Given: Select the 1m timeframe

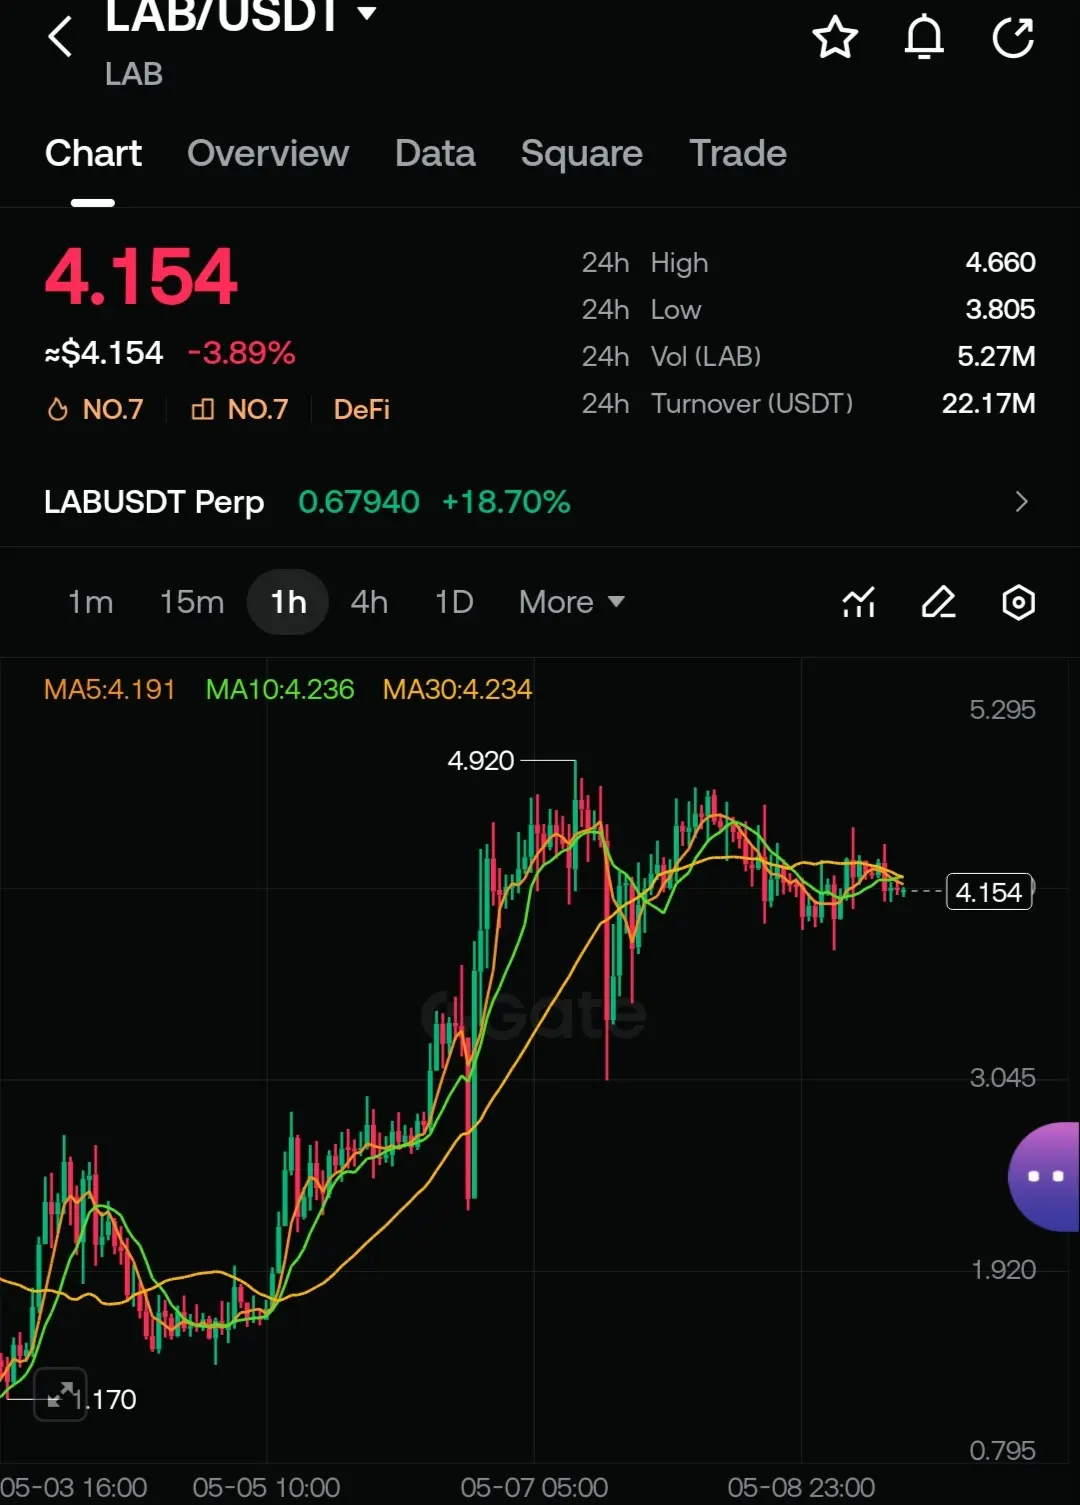Looking at the screenshot, I should tap(90, 602).
